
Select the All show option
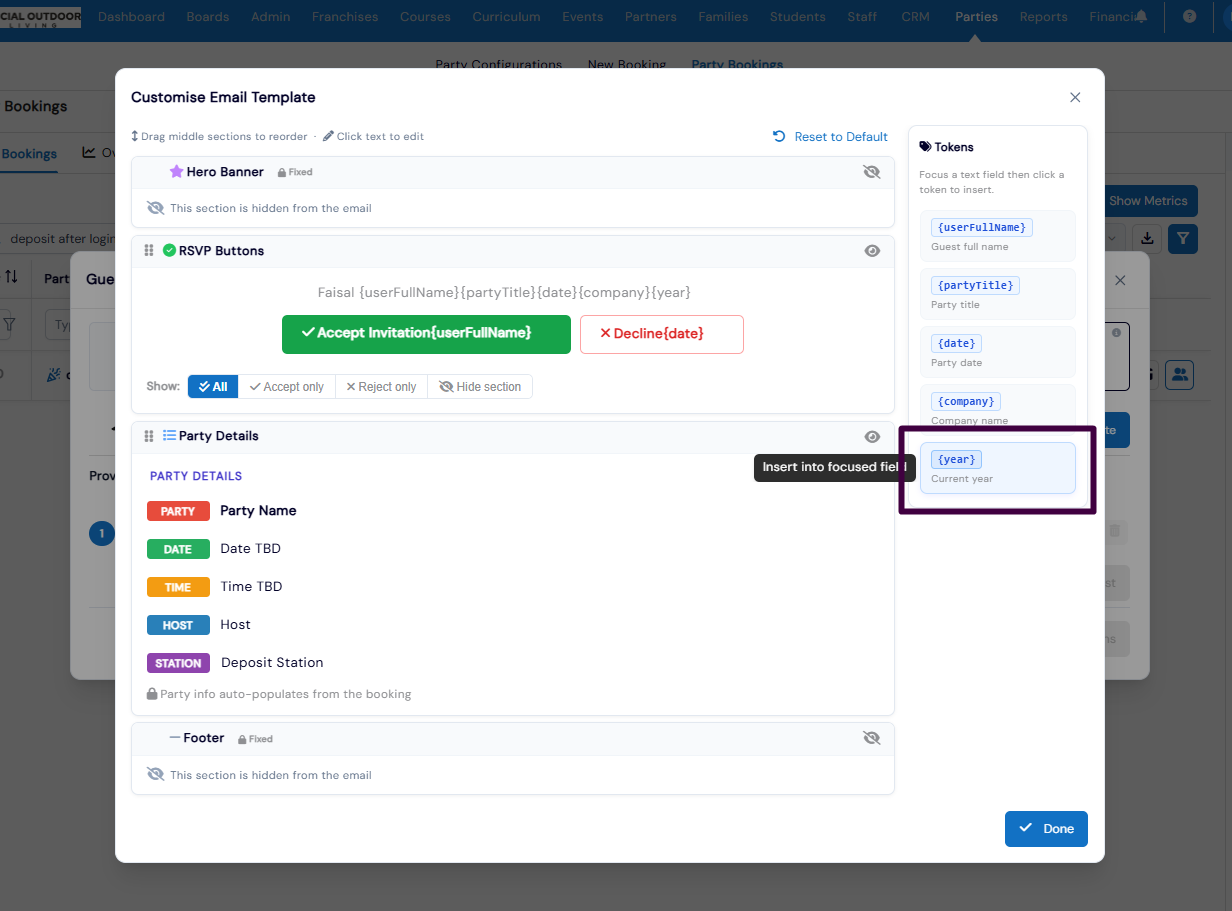213,387
